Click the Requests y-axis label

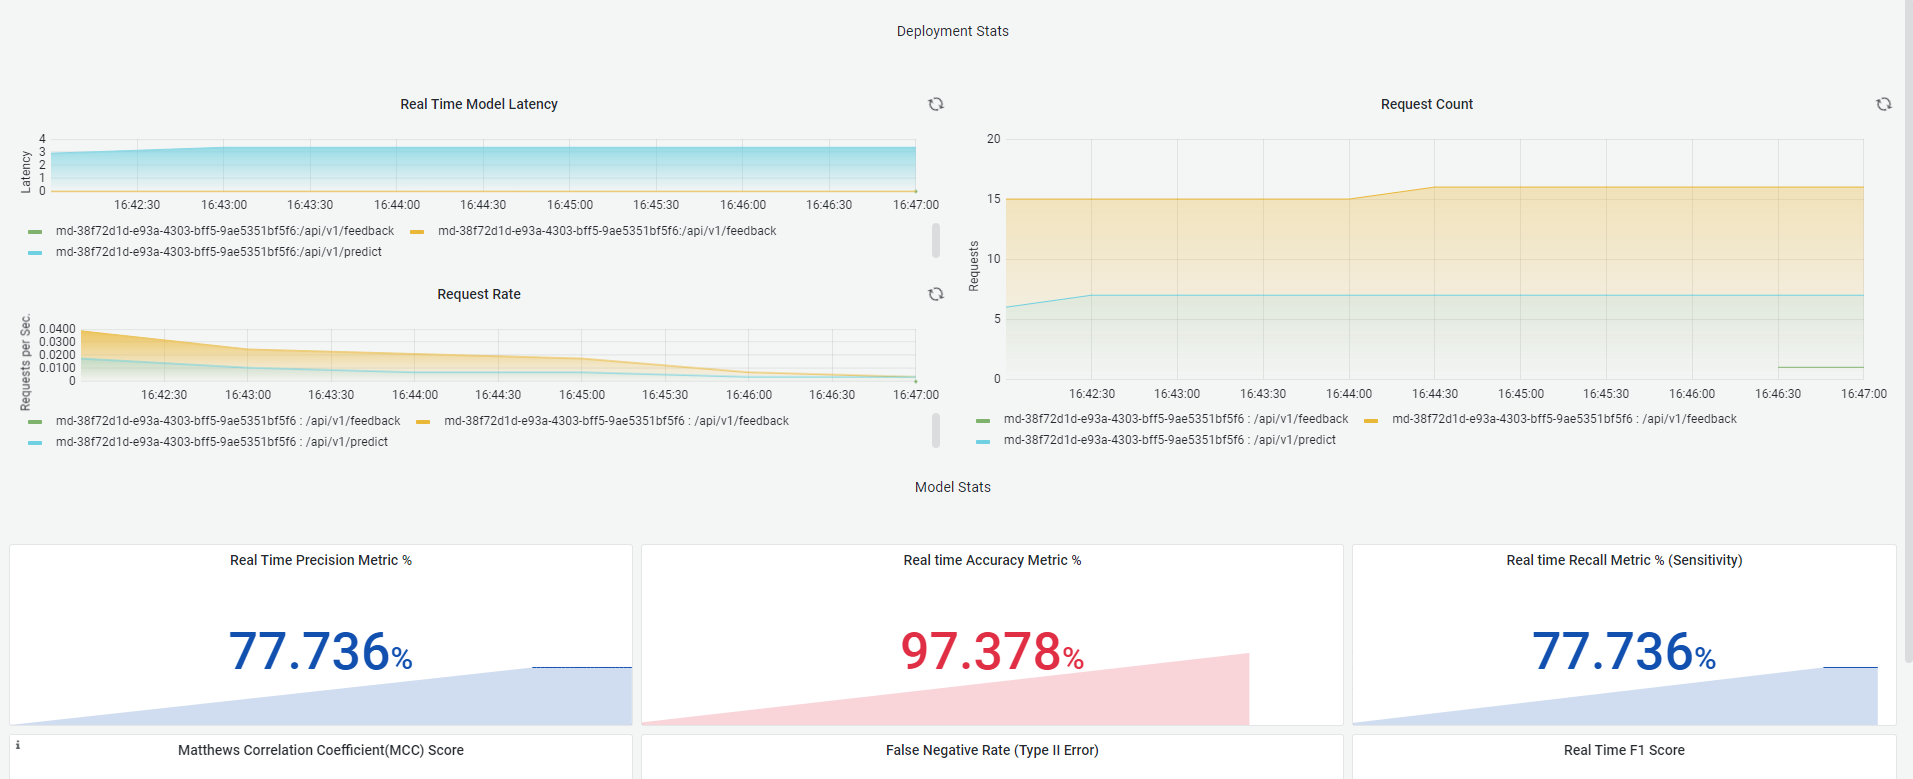click(974, 266)
